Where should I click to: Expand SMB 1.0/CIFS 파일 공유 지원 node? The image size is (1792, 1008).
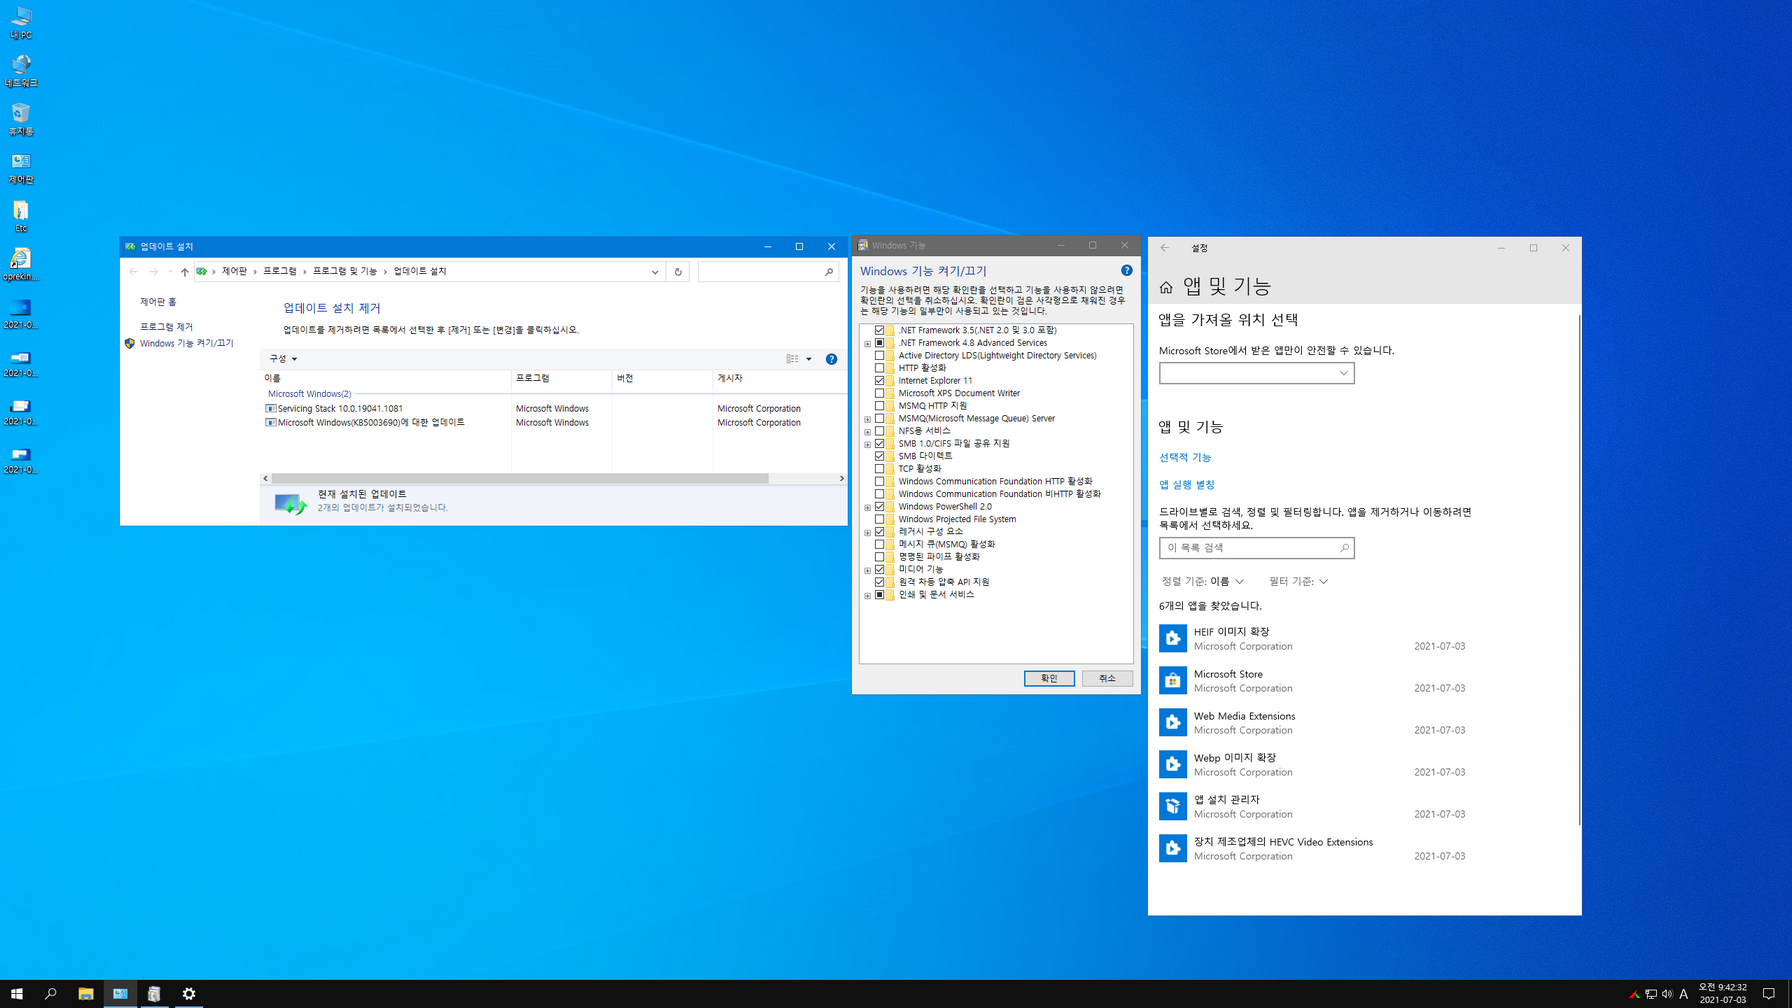[x=868, y=444]
